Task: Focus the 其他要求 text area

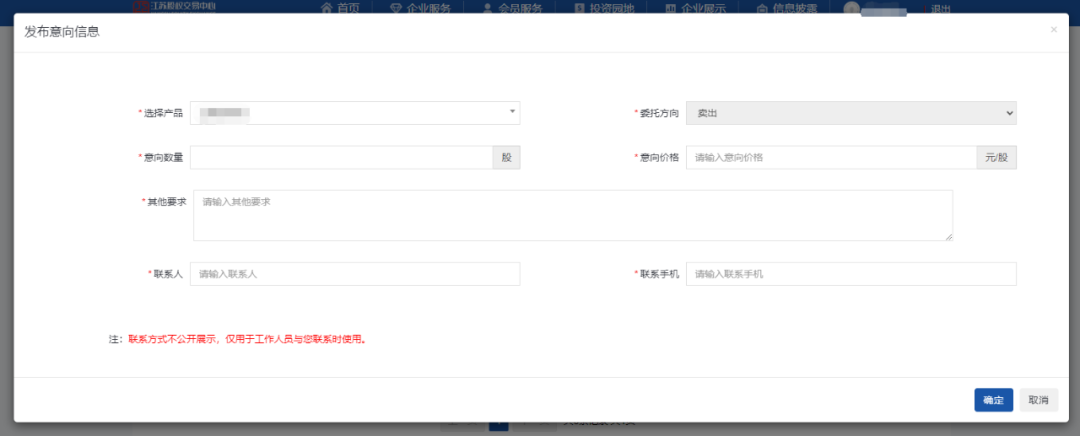Action: click(x=572, y=215)
